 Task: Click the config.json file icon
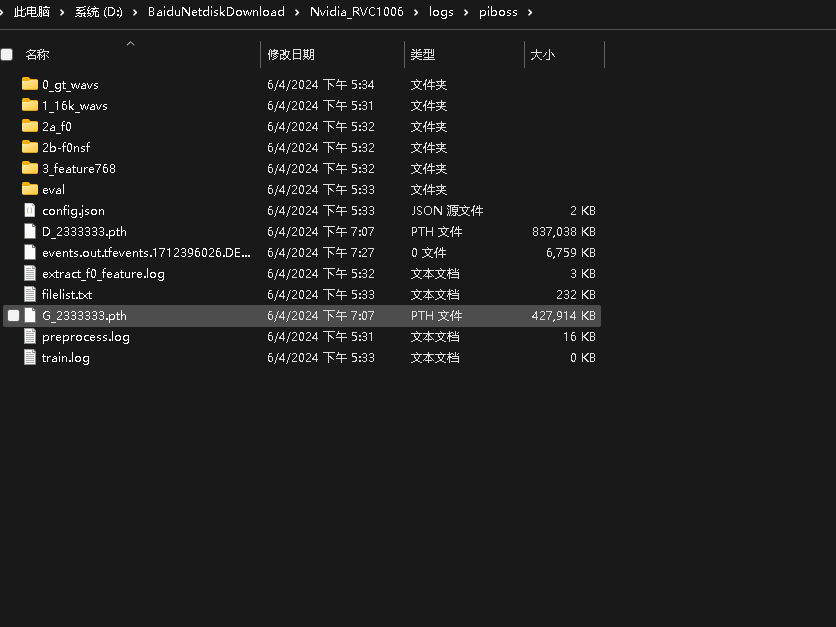point(30,210)
